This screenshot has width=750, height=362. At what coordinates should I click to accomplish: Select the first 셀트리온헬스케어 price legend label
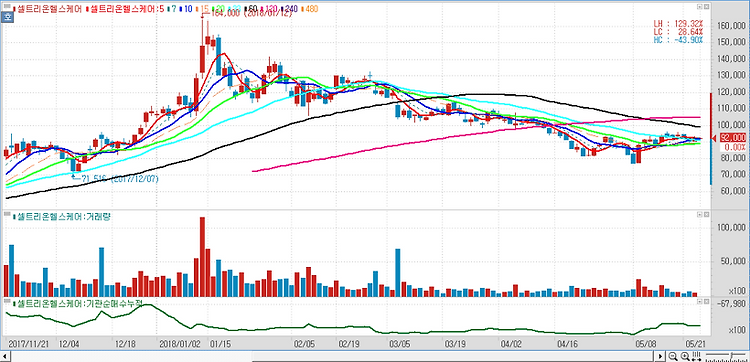[48, 9]
